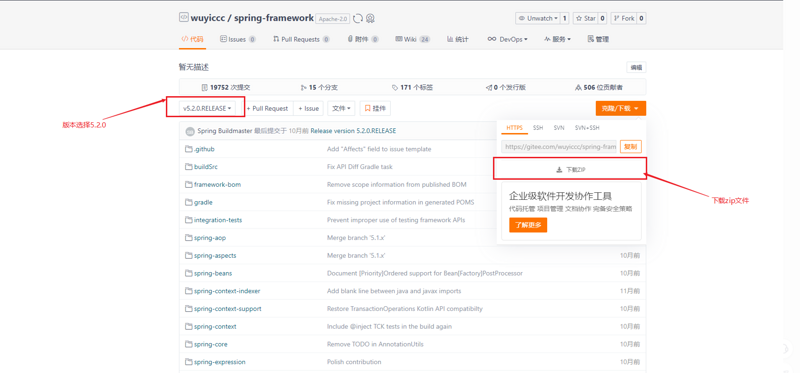The height and width of the screenshot is (373, 800).
Task: Click the 编辑 description button
Action: point(636,67)
